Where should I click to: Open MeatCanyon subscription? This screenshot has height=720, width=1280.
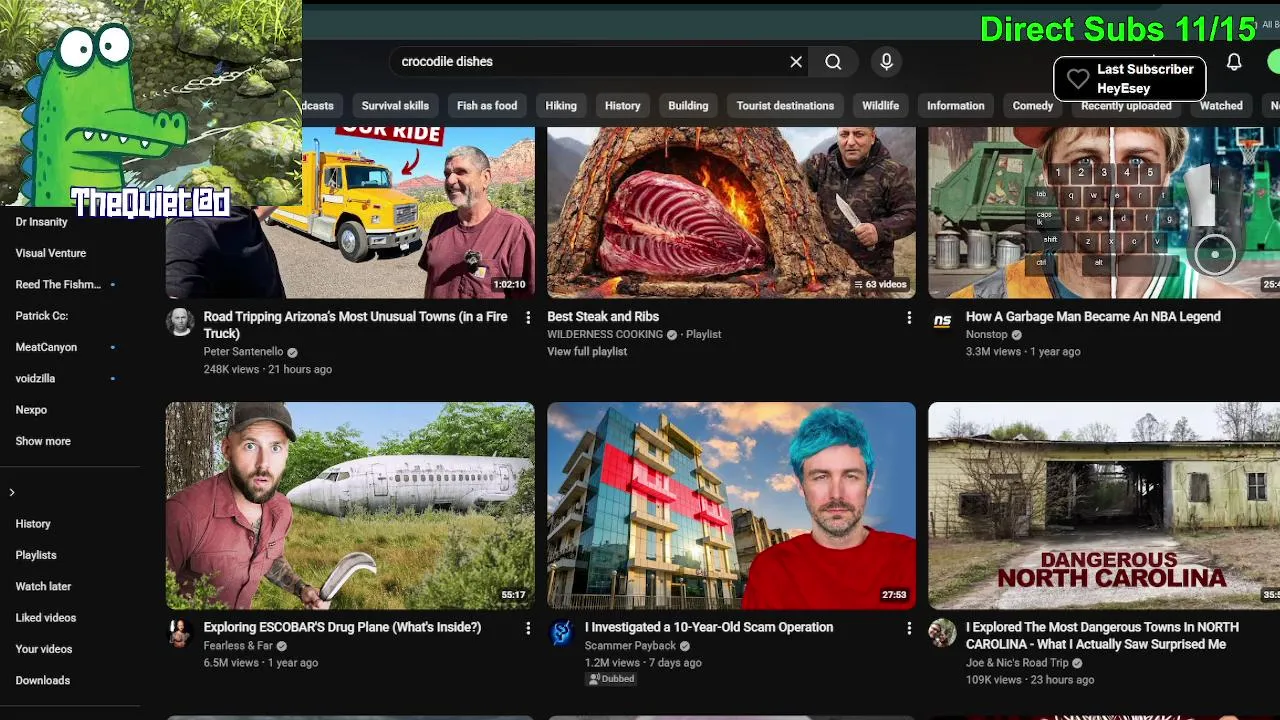[46, 347]
